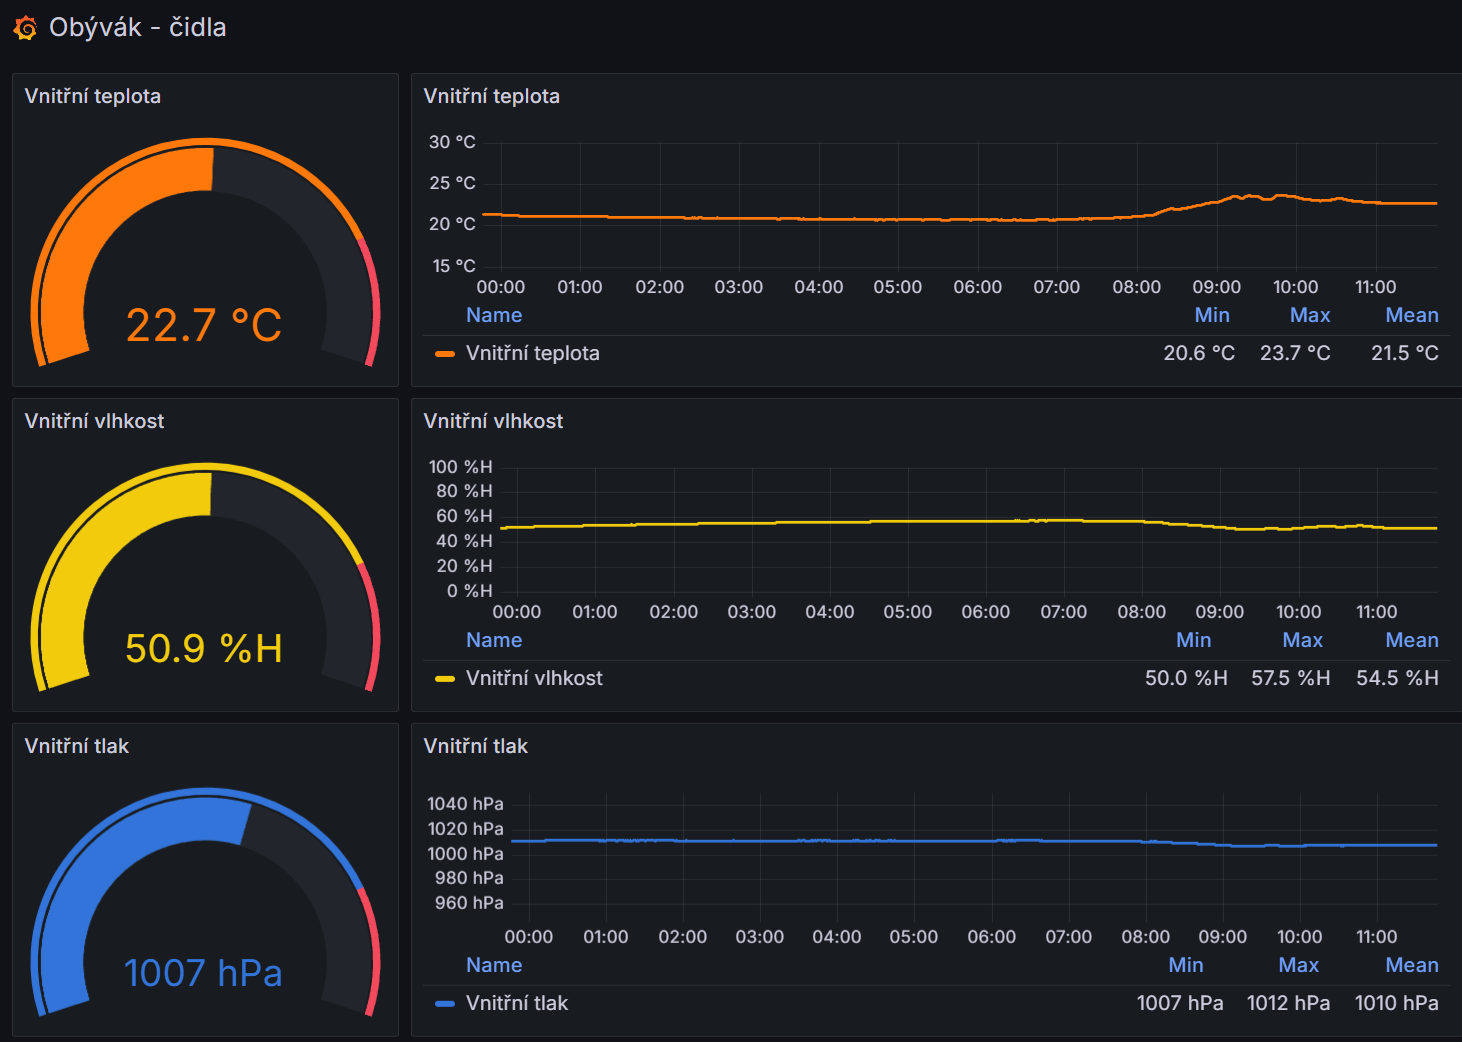Screen dimensions: 1462x1042
Task: Click the dashboard title Obývák - čidla
Action: [138, 27]
